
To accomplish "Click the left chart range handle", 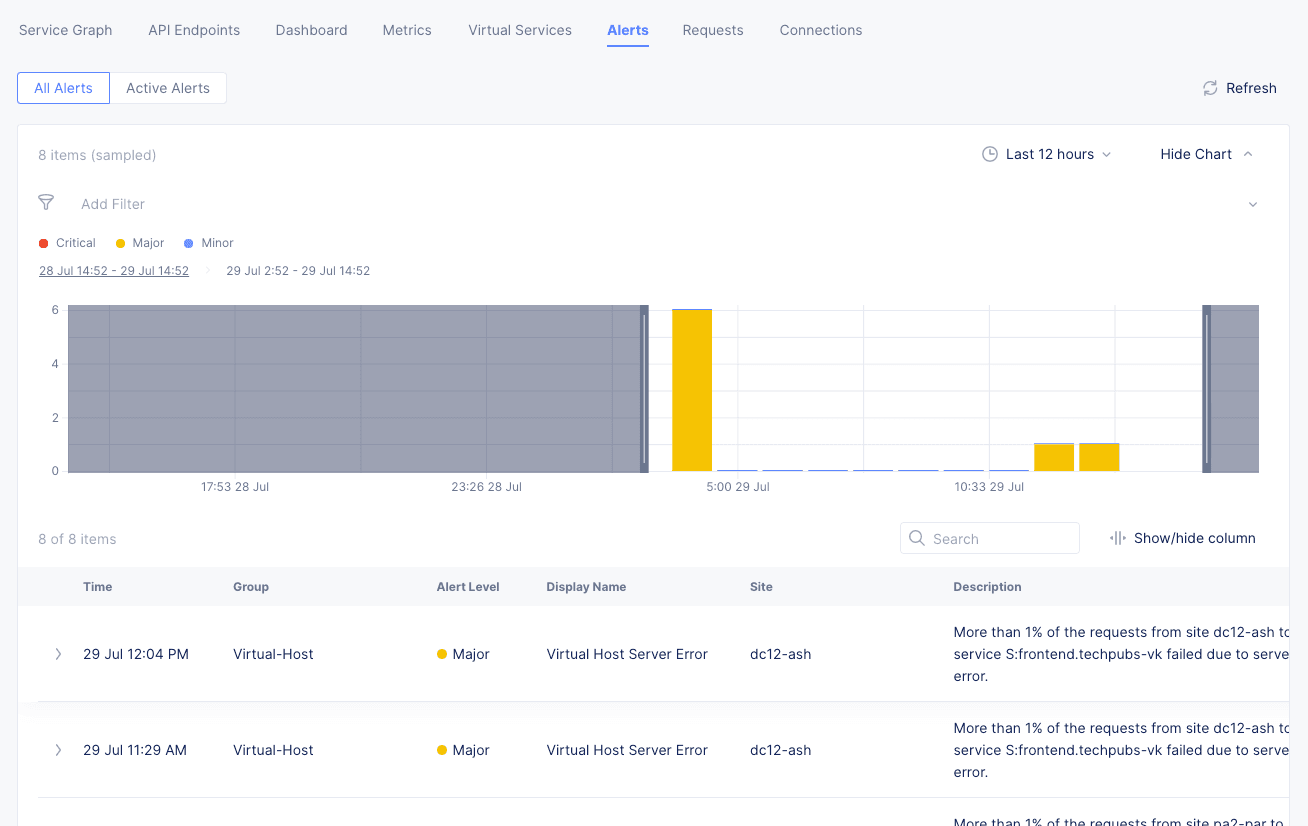I will click(x=644, y=388).
